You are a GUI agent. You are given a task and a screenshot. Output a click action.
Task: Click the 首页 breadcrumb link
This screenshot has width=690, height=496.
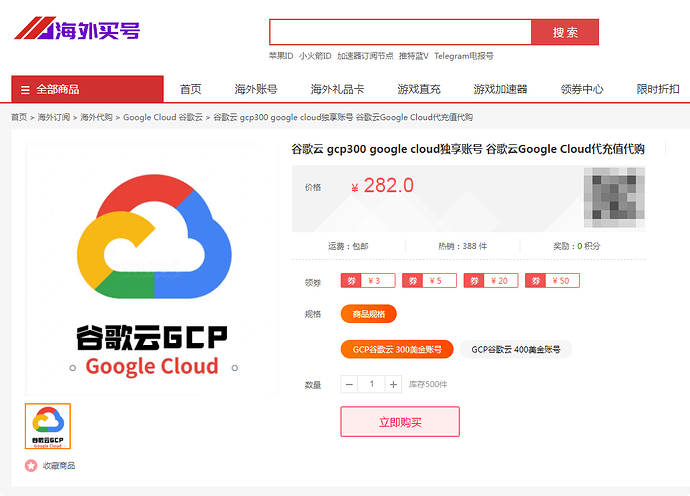coord(19,117)
